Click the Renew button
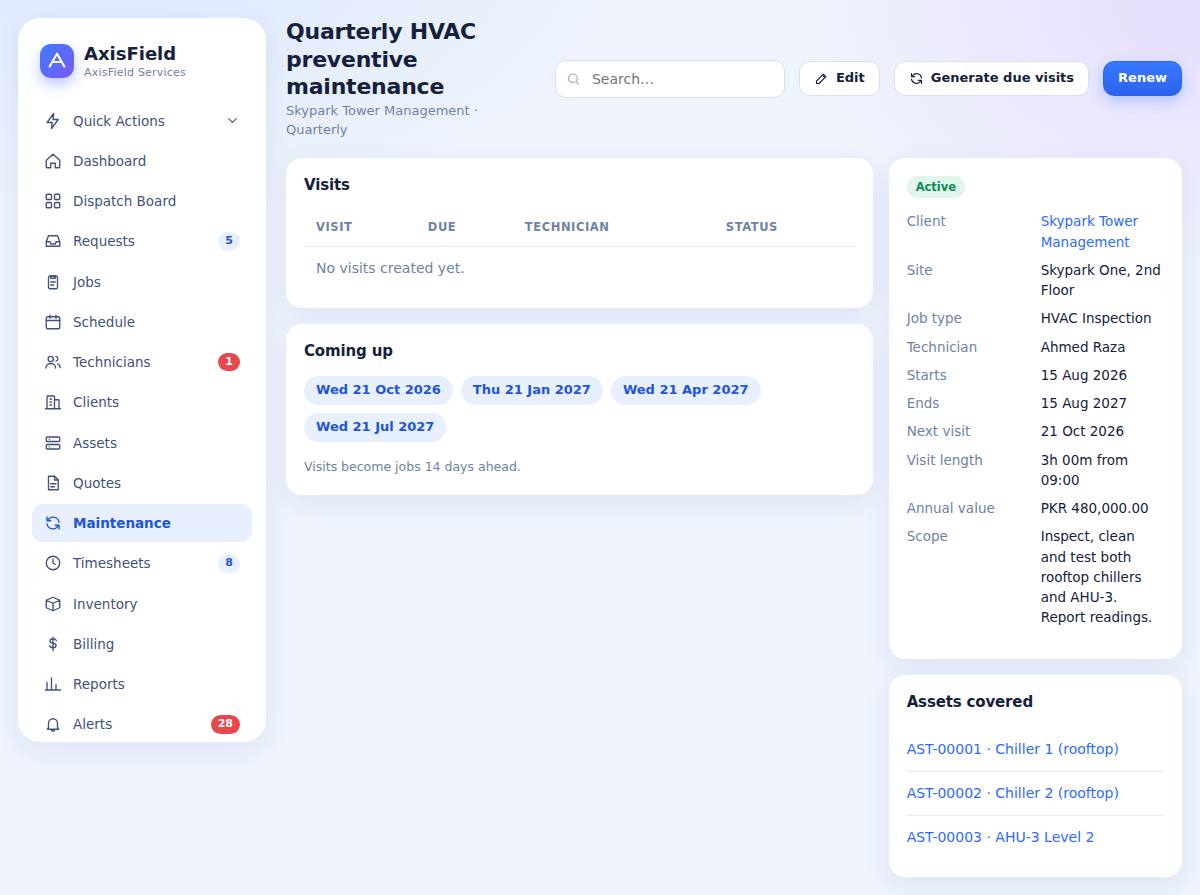1200x895 pixels. (1142, 78)
